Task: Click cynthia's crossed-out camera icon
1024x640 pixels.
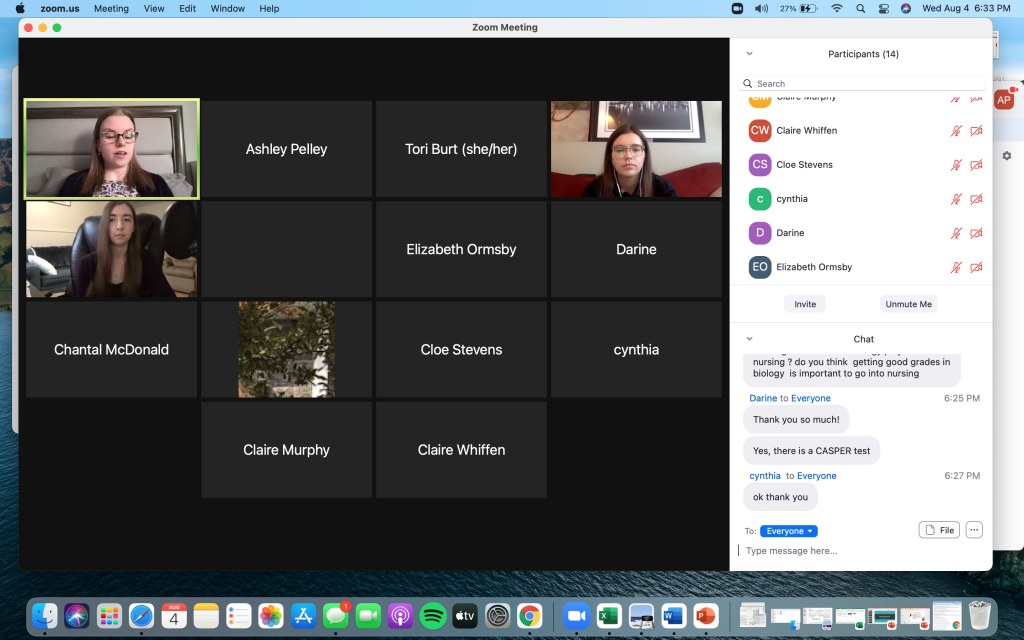Action: tap(976, 199)
